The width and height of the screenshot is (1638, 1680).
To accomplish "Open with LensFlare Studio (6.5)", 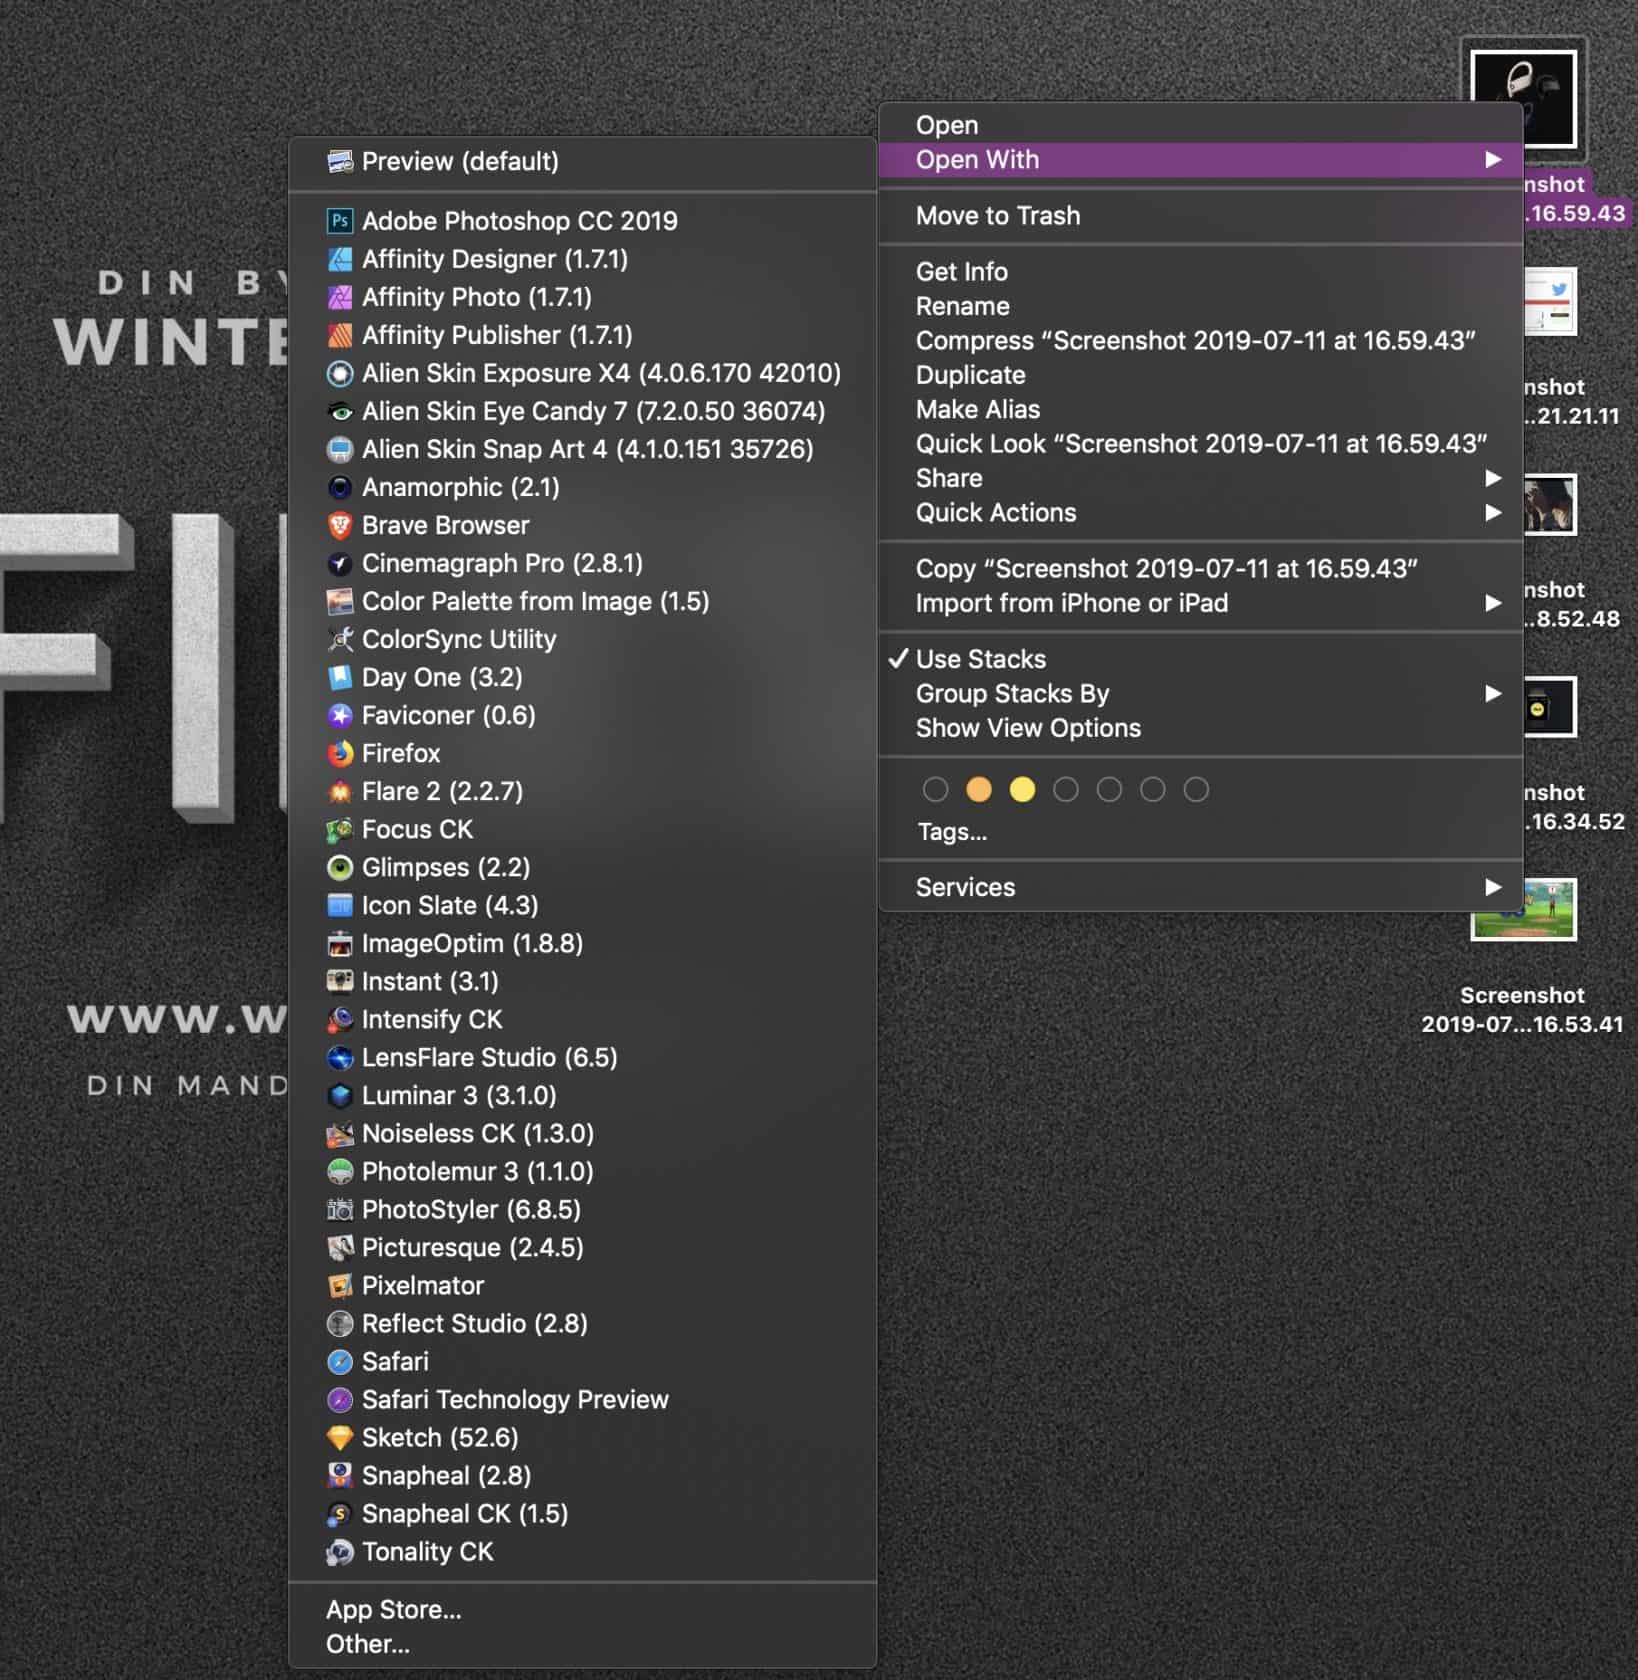I will pyautogui.click(x=582, y=1057).
